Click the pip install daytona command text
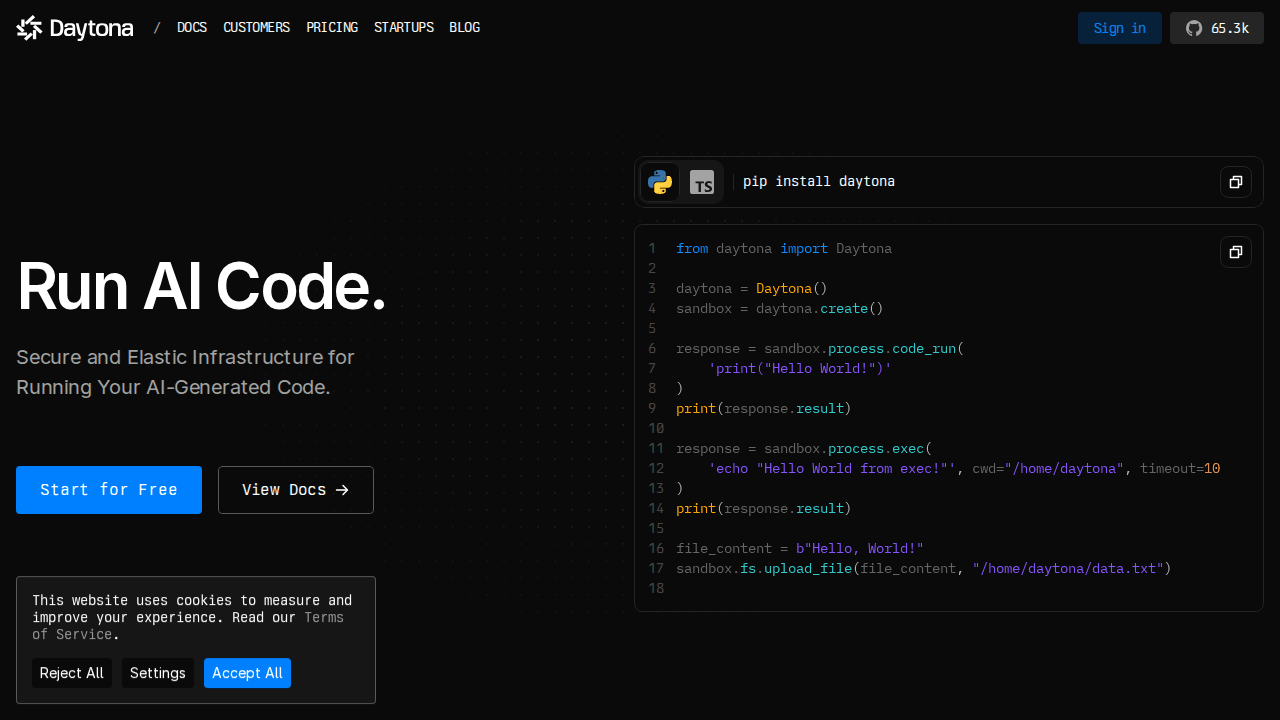 point(818,182)
